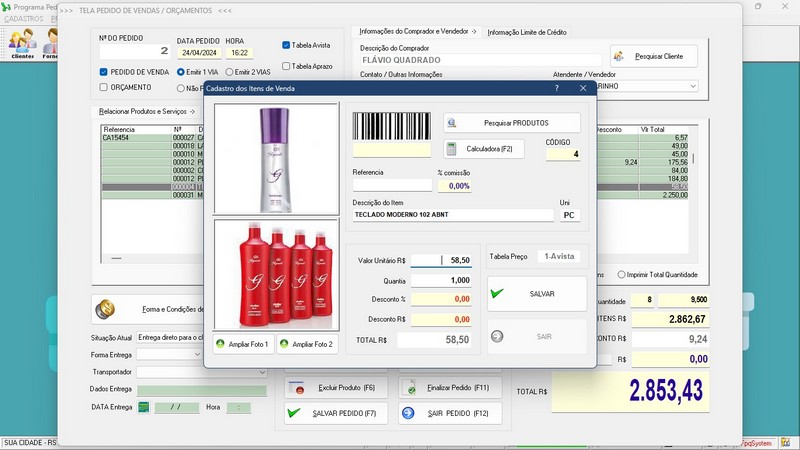Enable the ORÇAMENTO checkbox

coord(104,87)
